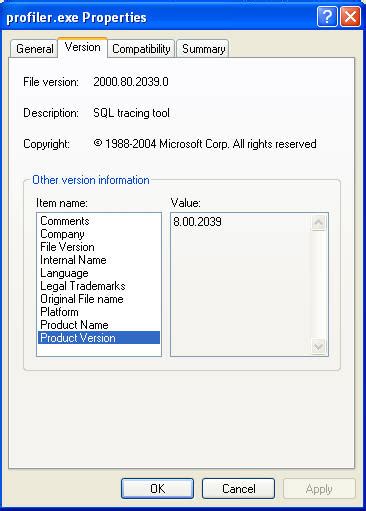The height and width of the screenshot is (511, 366).
Task: Click the Microsoft Corp. copyright text
Action: tap(205, 144)
